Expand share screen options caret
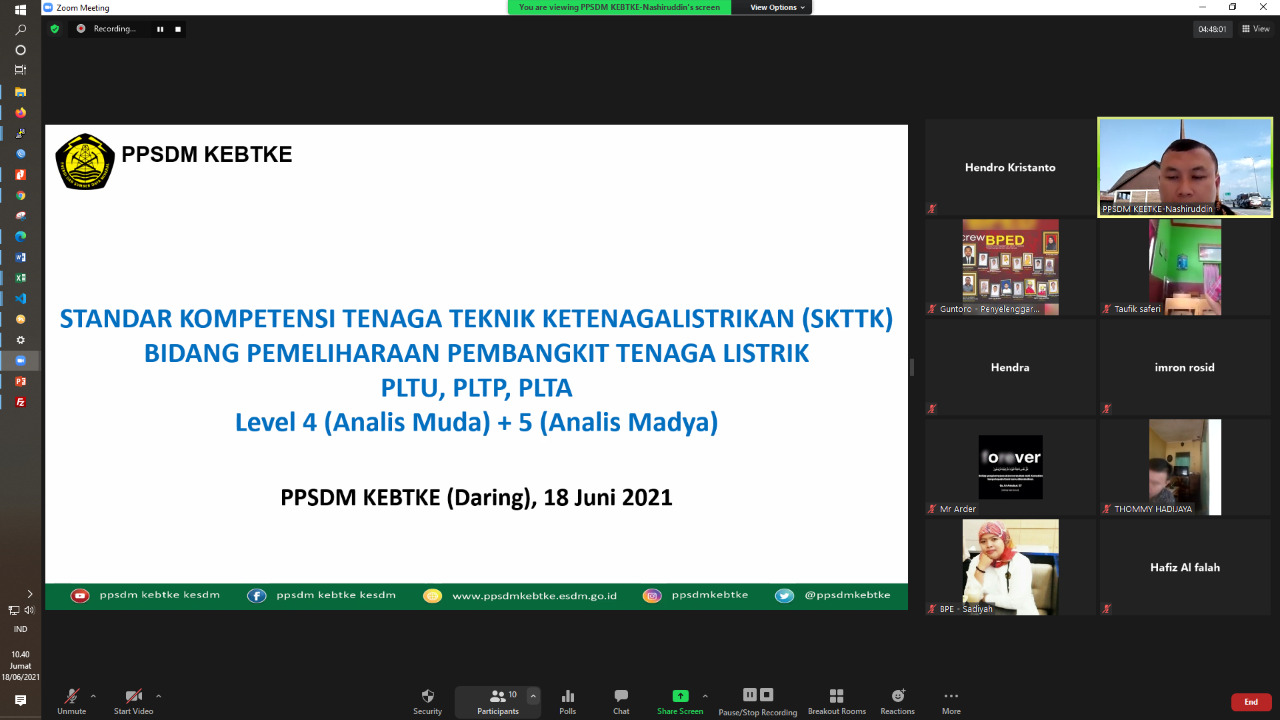Image resolution: width=1280 pixels, height=720 pixels. point(705,696)
